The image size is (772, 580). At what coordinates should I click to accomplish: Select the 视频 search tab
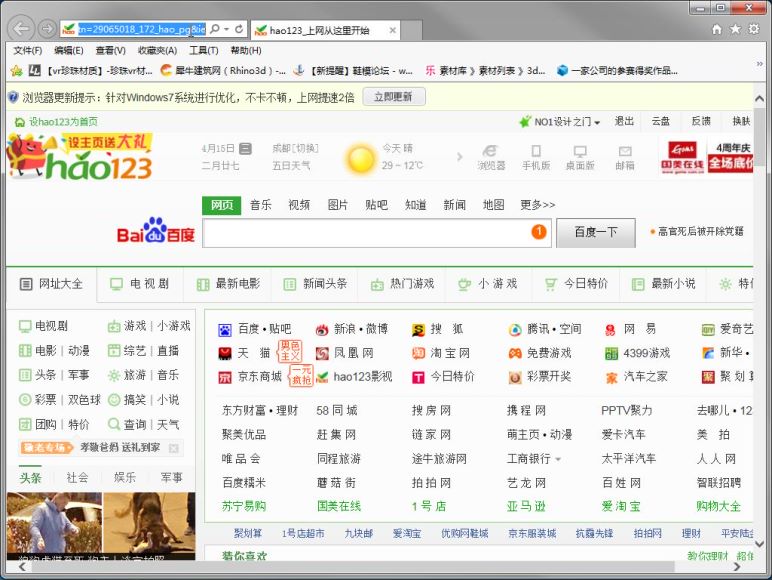299,205
